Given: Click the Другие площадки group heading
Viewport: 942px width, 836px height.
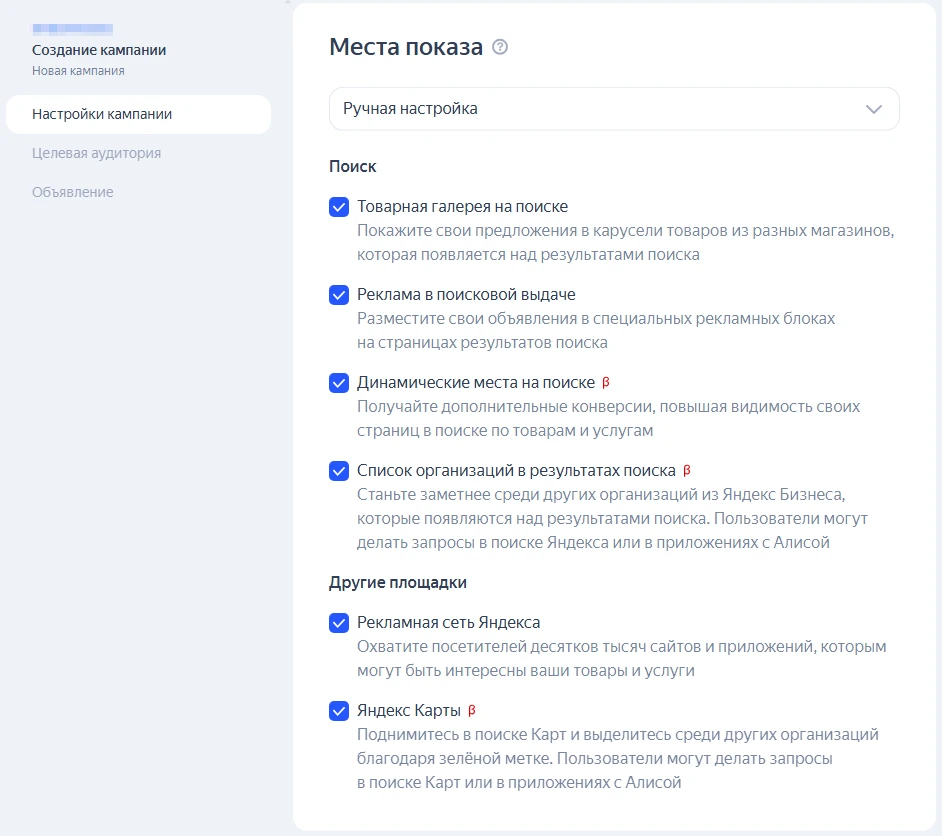Looking at the screenshot, I should [x=398, y=582].
